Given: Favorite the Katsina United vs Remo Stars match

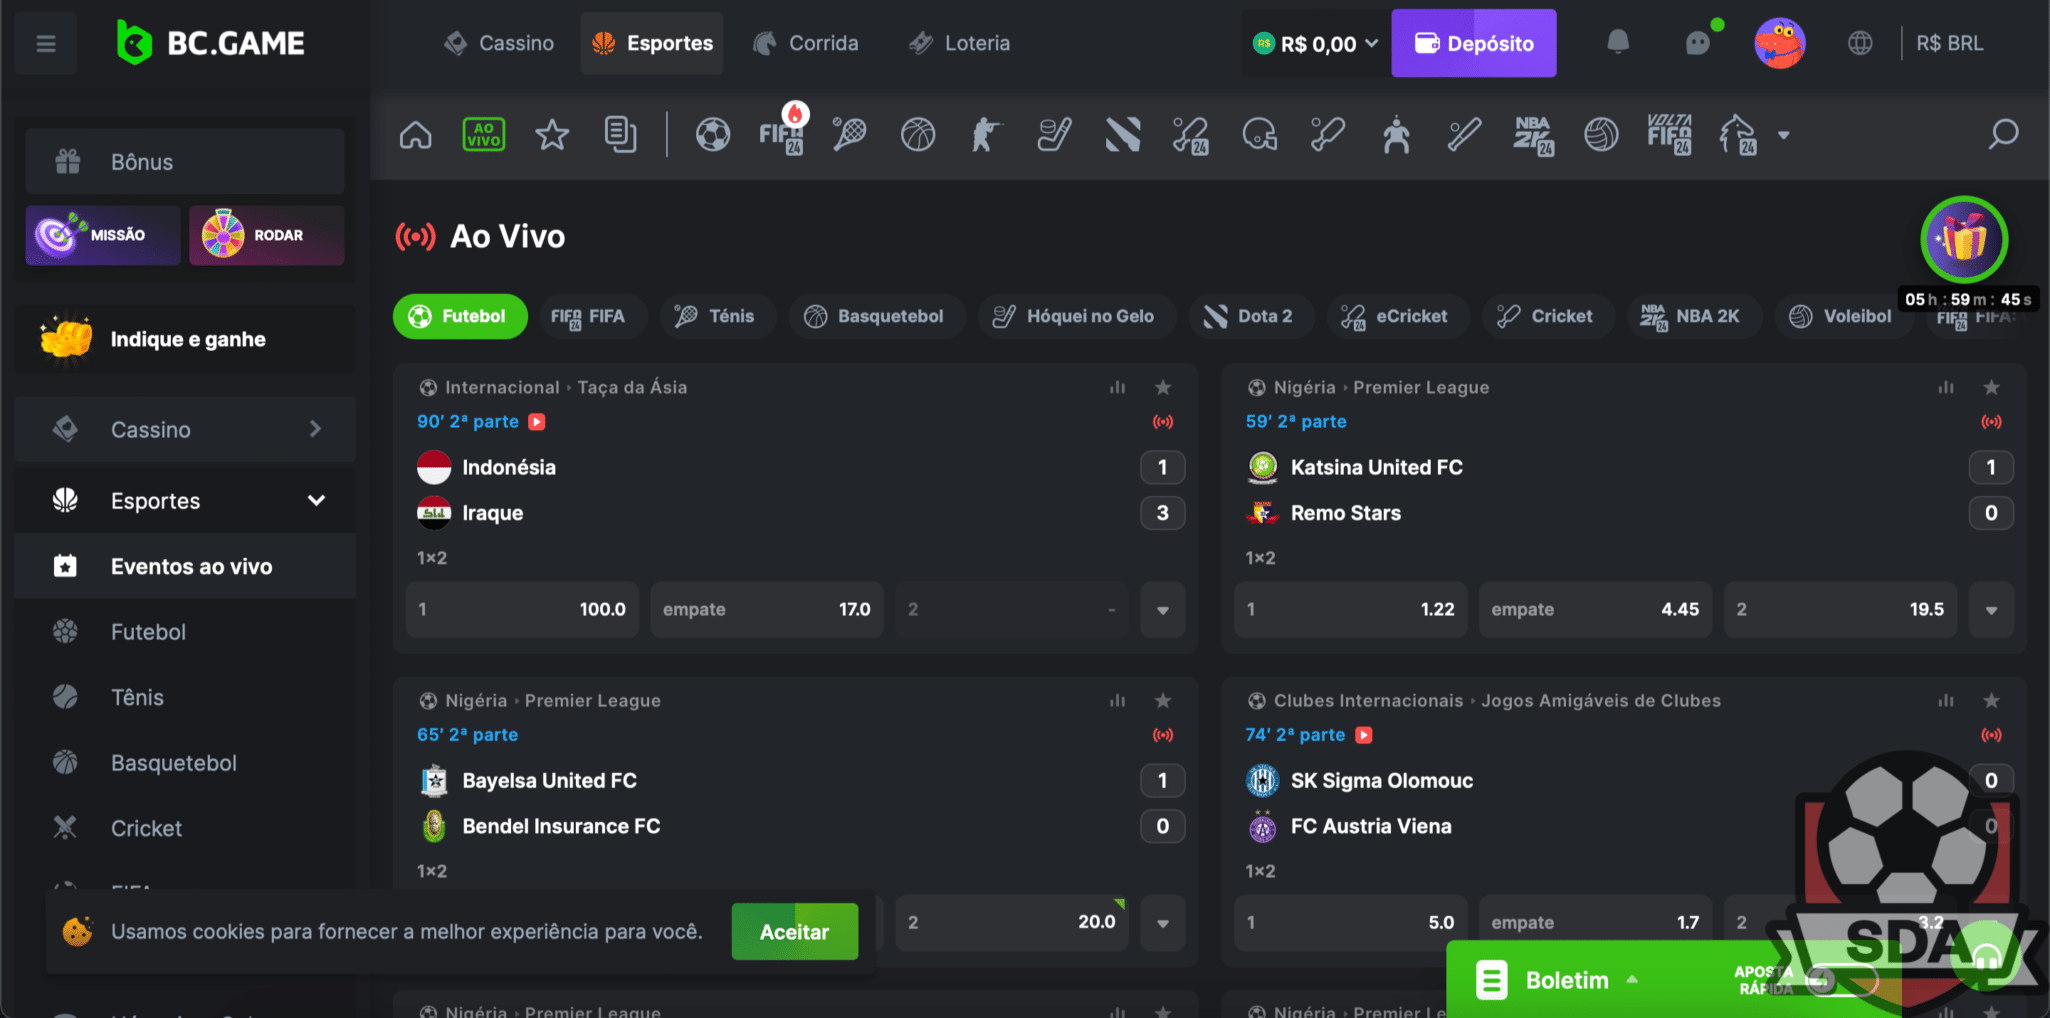Looking at the screenshot, I should click(x=1992, y=387).
